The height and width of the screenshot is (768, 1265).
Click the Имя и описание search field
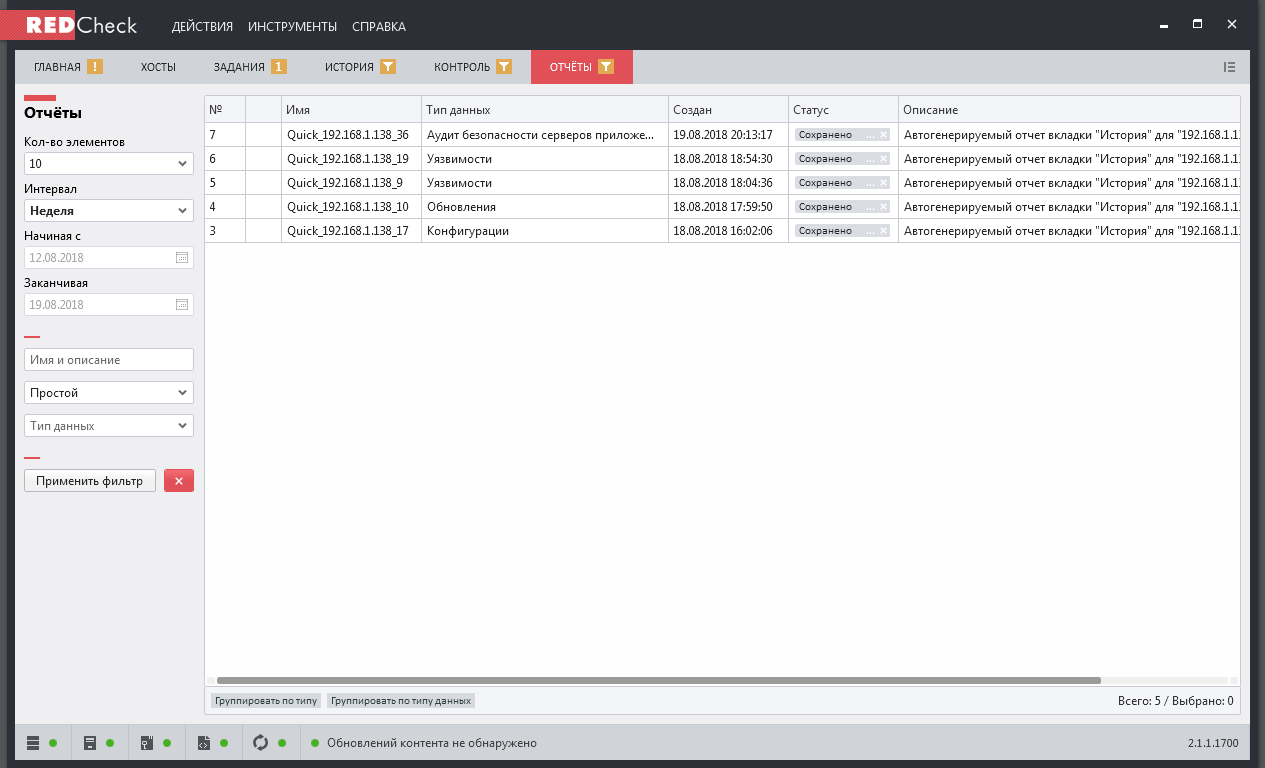click(x=109, y=360)
